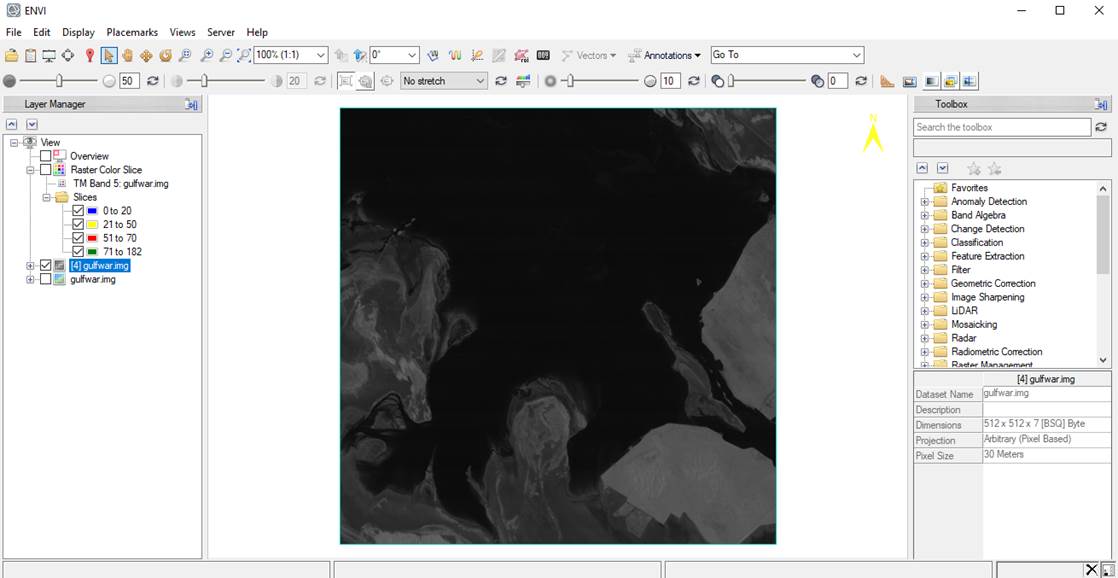Open the Display menu
Viewport: 1118px width, 578px height.
click(x=78, y=32)
